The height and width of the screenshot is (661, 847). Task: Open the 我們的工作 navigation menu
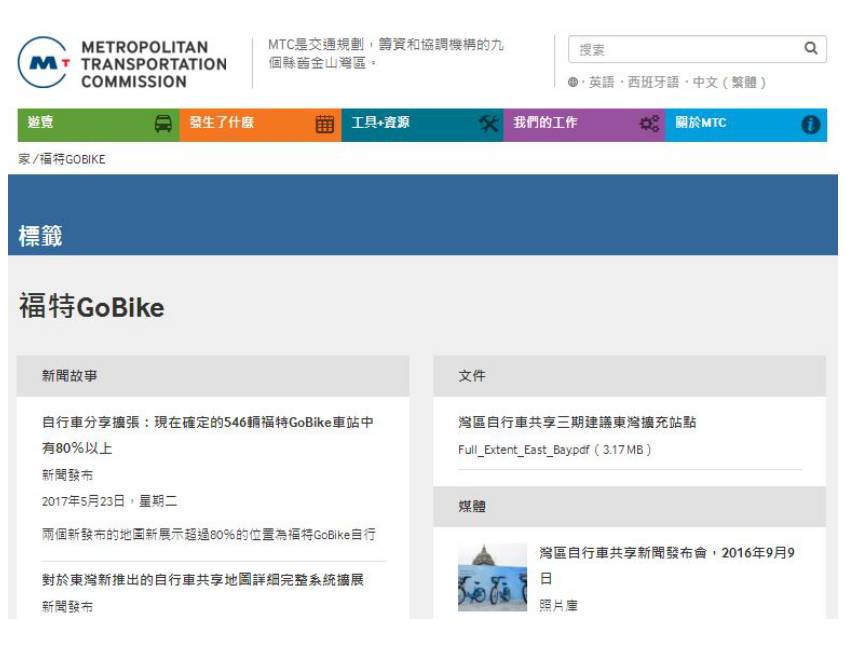[584, 125]
